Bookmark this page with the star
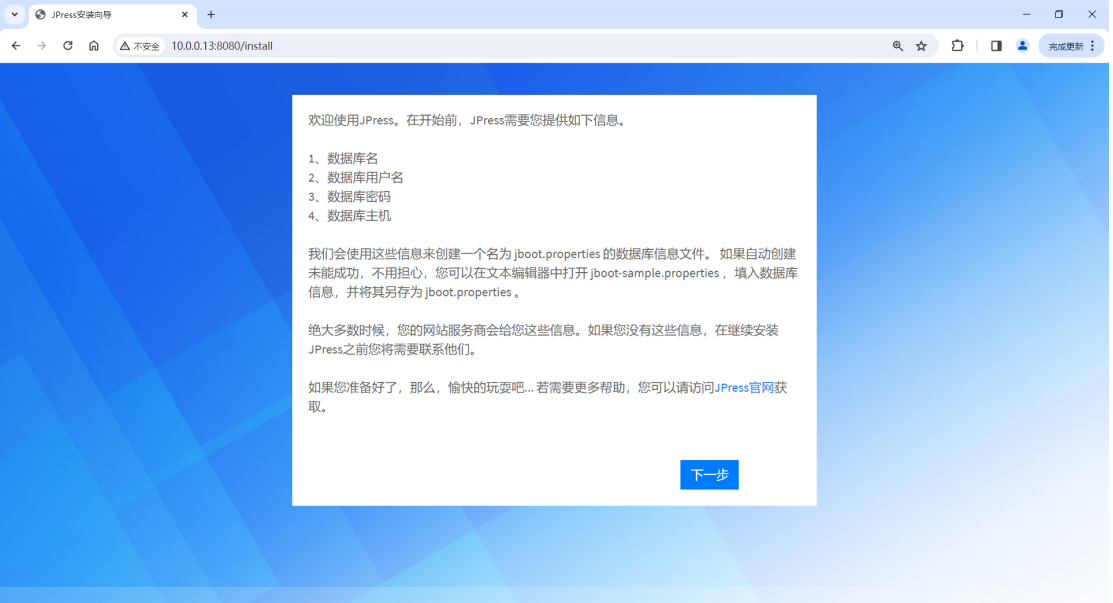 pyautogui.click(x=921, y=46)
